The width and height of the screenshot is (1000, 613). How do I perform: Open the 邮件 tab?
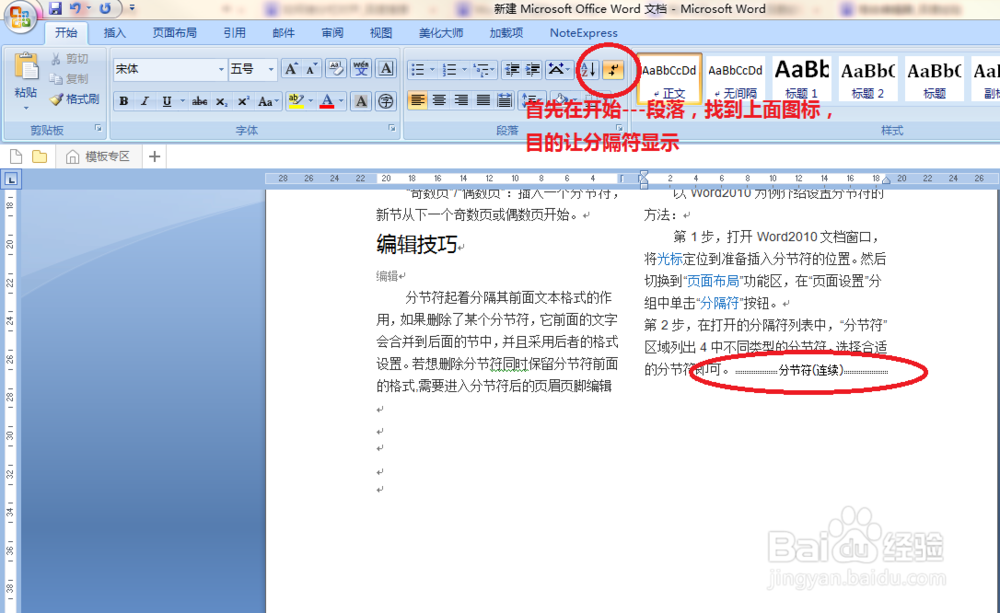pyautogui.click(x=283, y=33)
